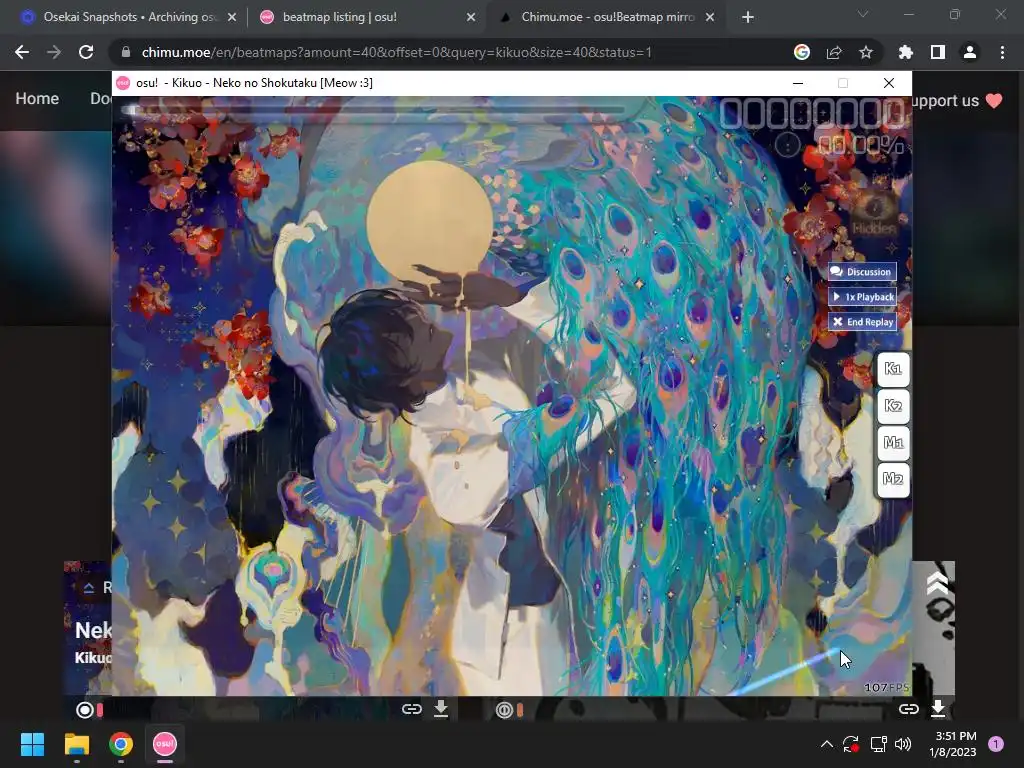1024x768 pixels.
Task: Click the K1 key overlay indicator
Action: pos(893,369)
